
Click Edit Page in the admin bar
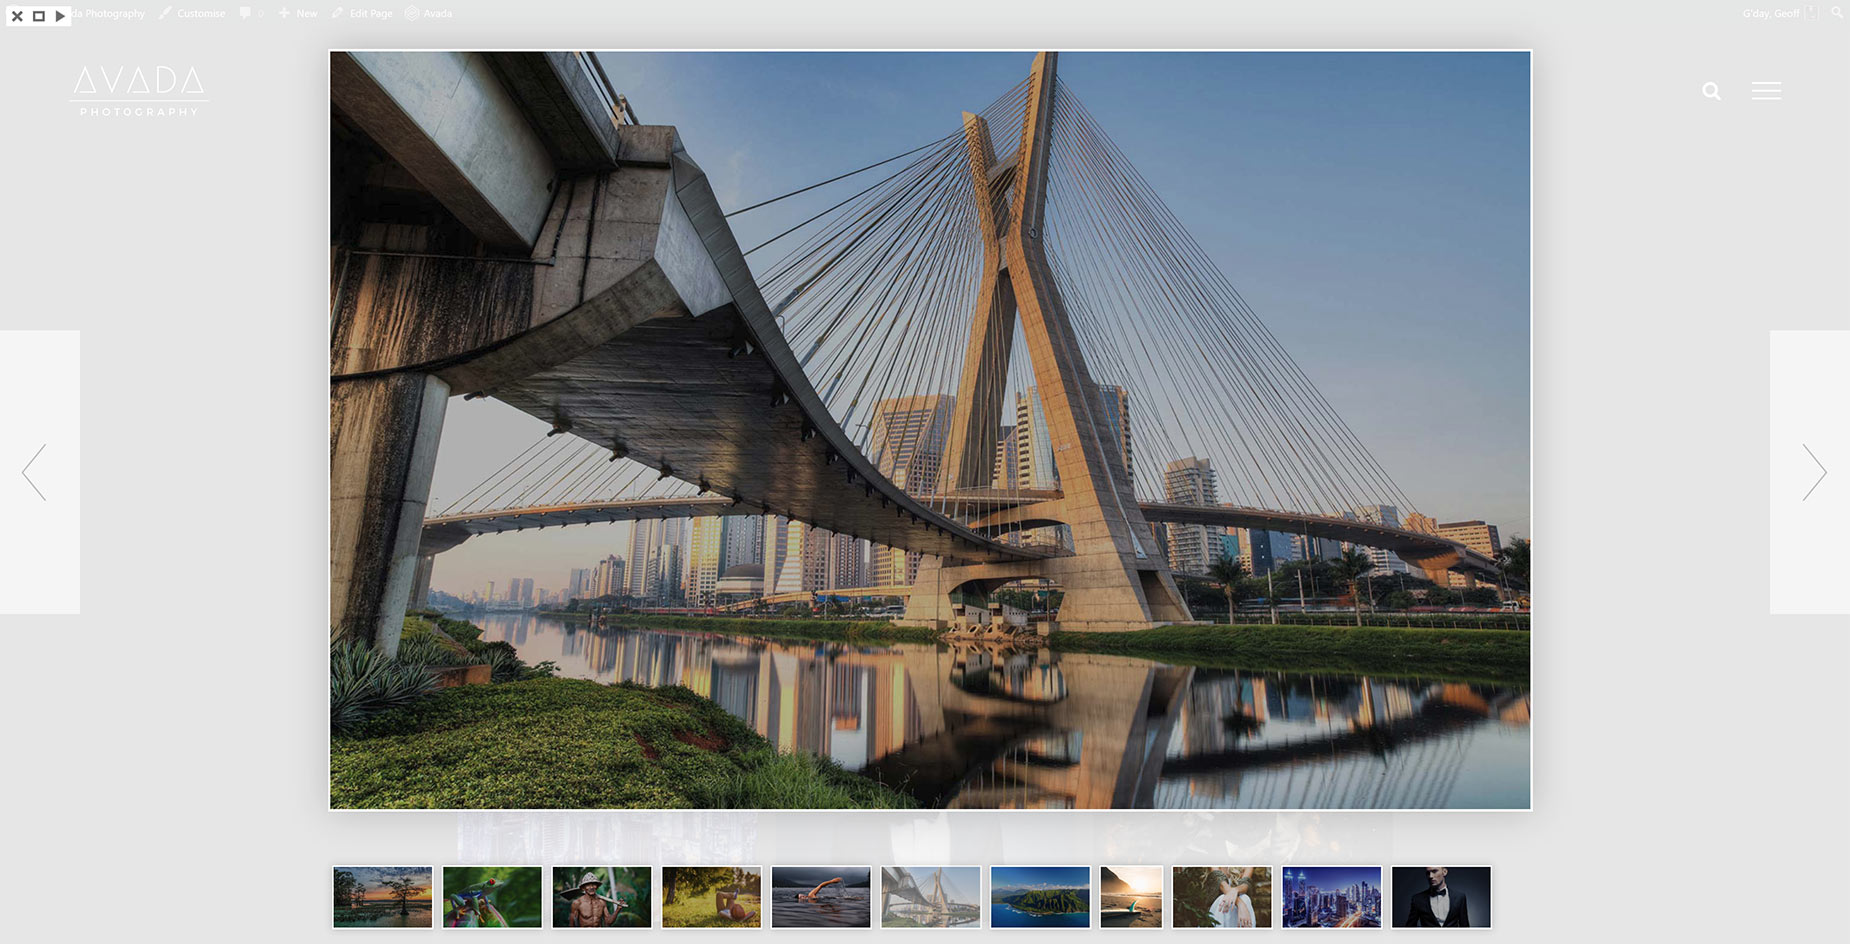tap(362, 13)
